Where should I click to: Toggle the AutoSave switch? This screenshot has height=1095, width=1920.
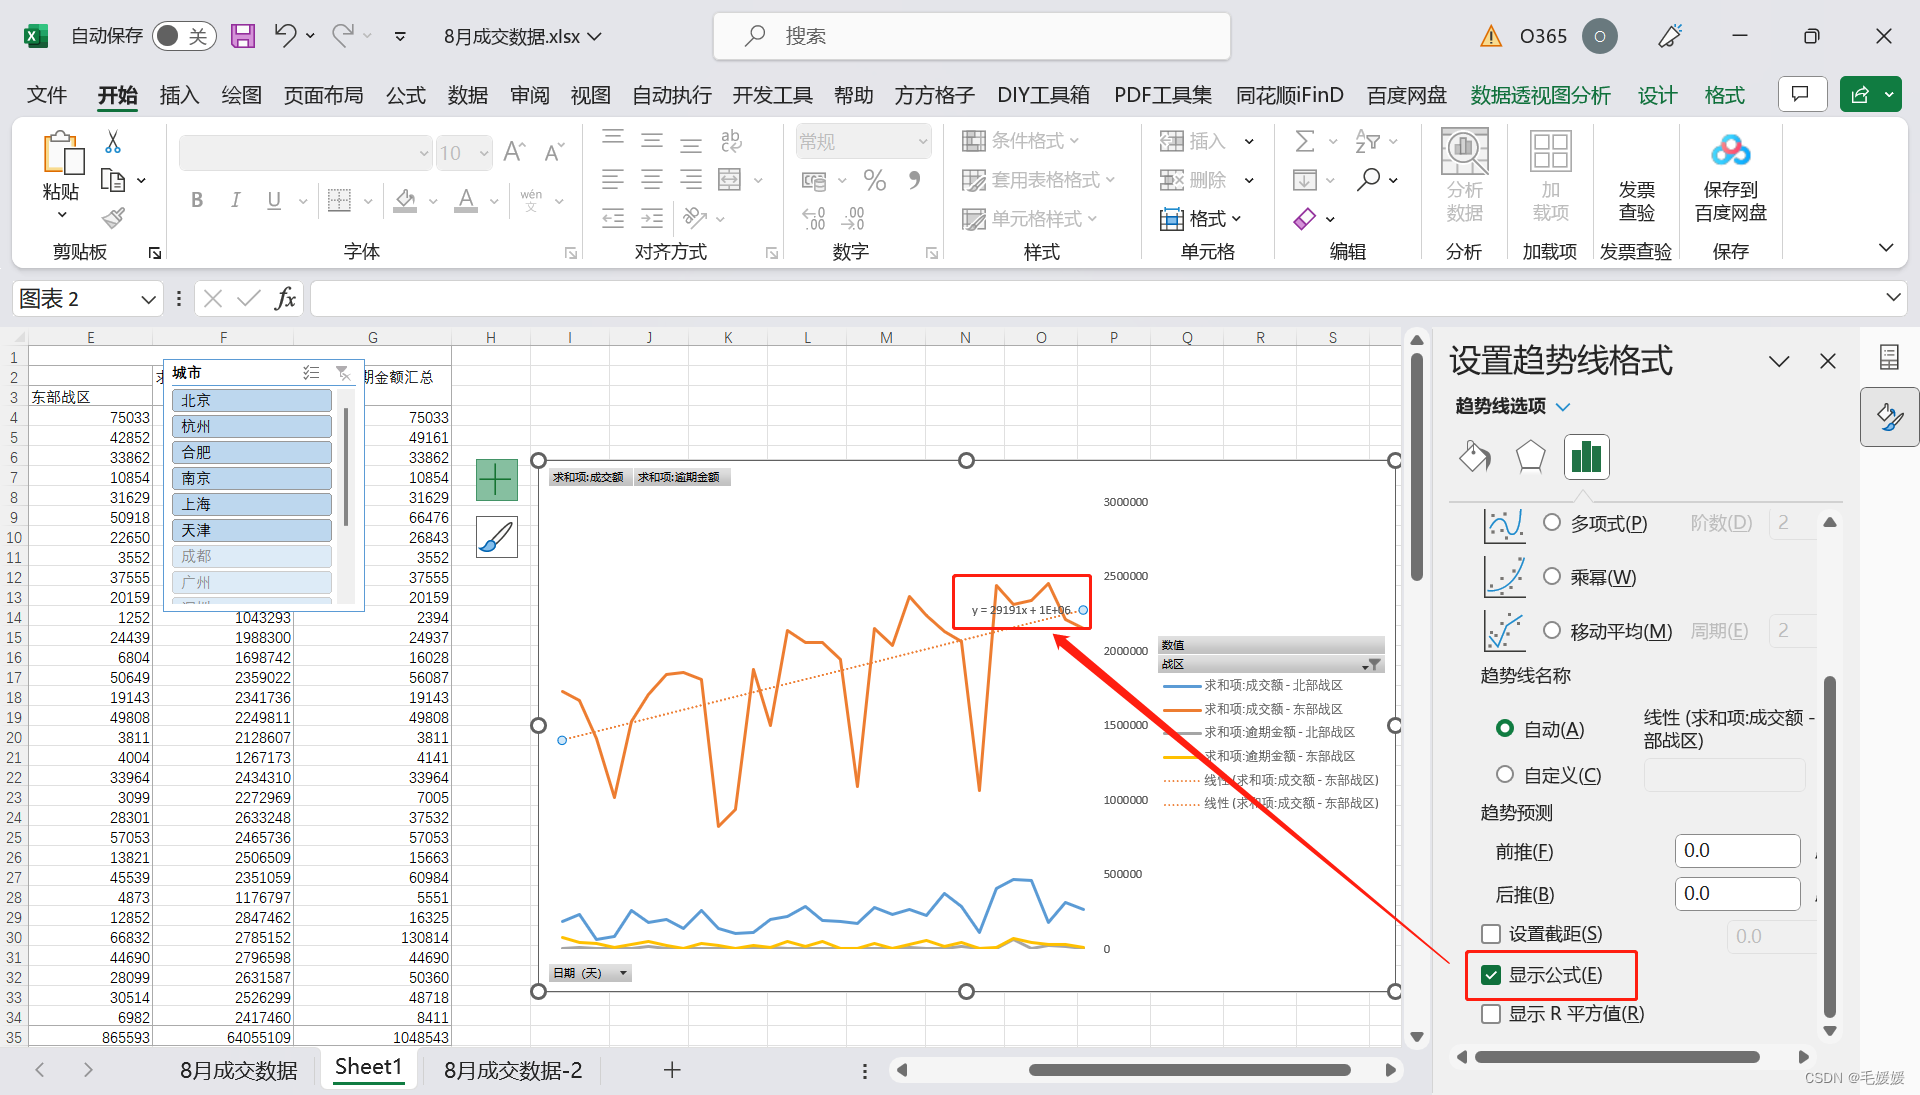pos(184,36)
